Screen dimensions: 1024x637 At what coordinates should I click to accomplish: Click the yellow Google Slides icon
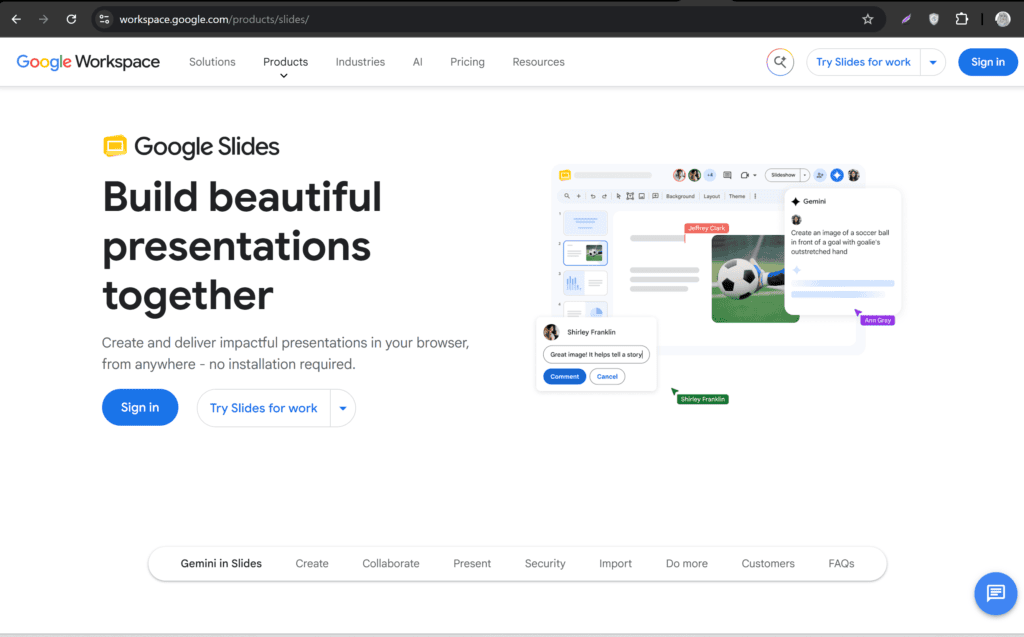[x=115, y=146]
